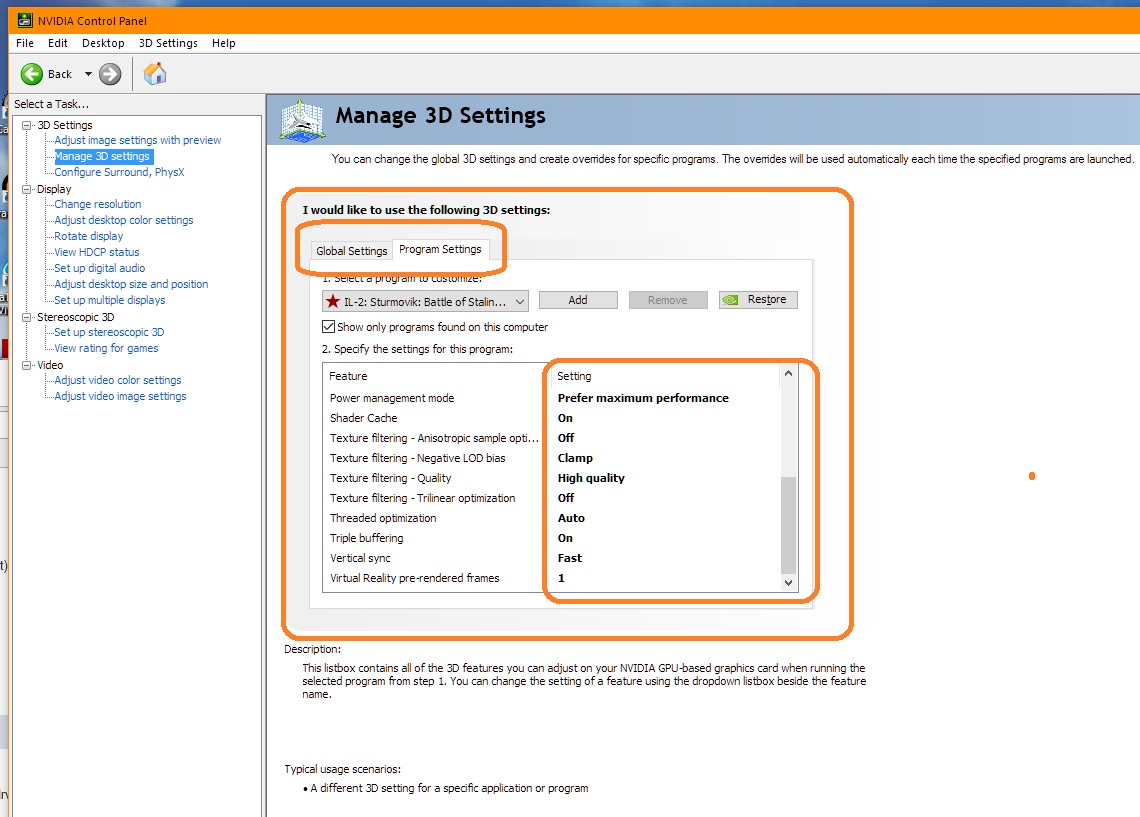The width and height of the screenshot is (1140, 817).
Task: Click the Clamp setting for Negative LOD bias
Action: [x=575, y=458]
